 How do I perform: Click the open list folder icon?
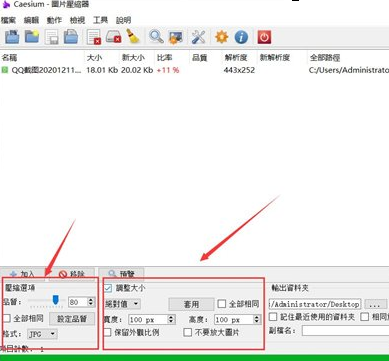pyautogui.click(x=71, y=36)
